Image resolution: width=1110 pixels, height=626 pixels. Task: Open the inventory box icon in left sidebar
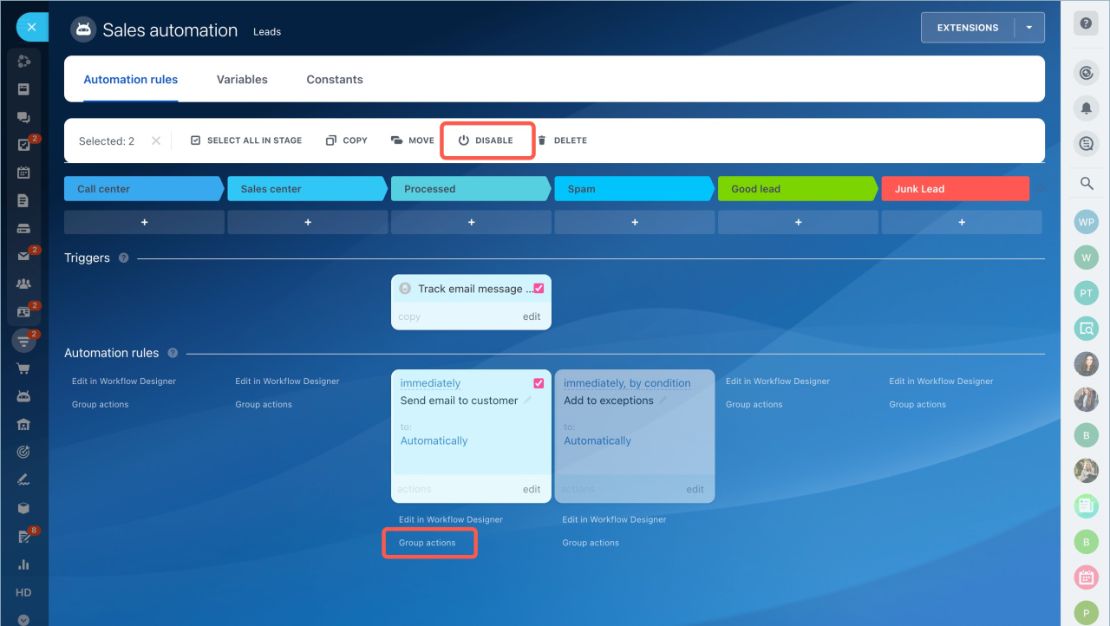[x=23, y=508]
